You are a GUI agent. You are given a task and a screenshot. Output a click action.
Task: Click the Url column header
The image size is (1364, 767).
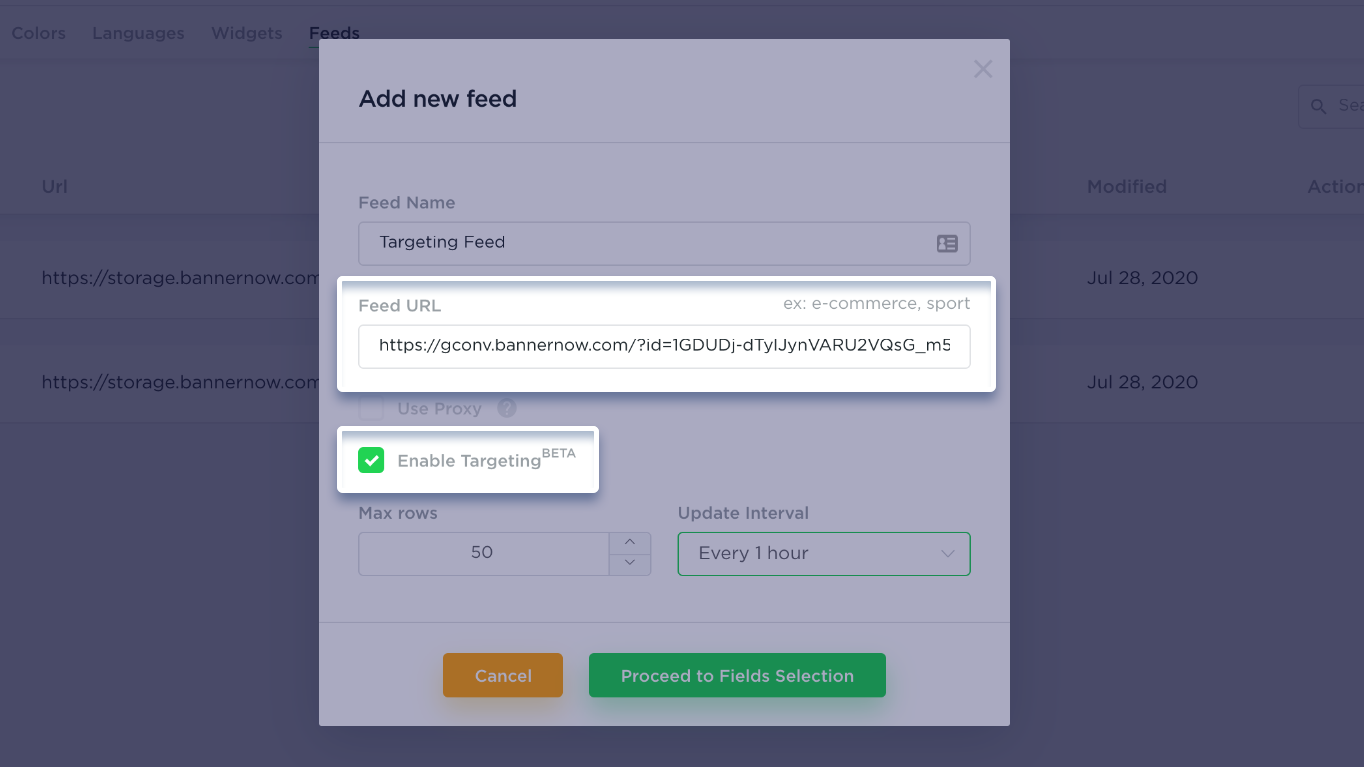pos(55,187)
